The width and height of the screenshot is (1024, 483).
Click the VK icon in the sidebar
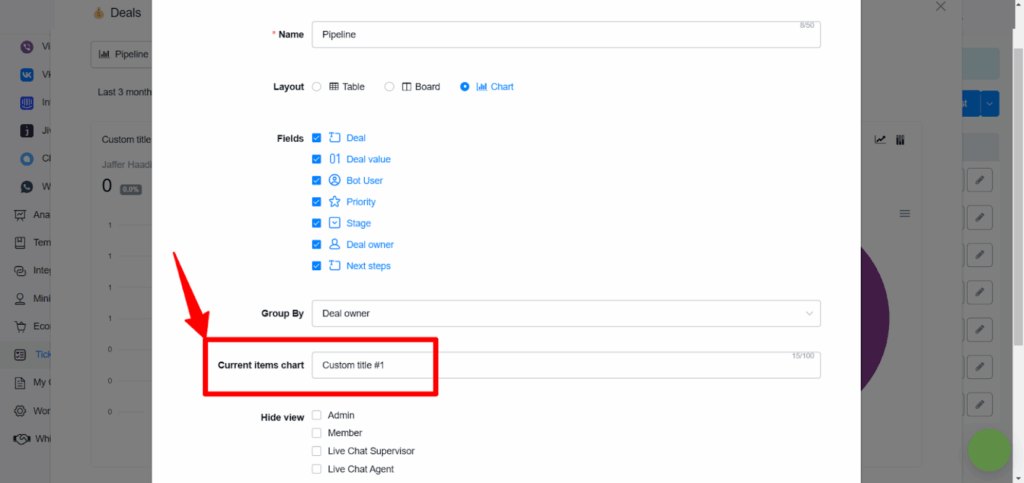(x=27, y=75)
